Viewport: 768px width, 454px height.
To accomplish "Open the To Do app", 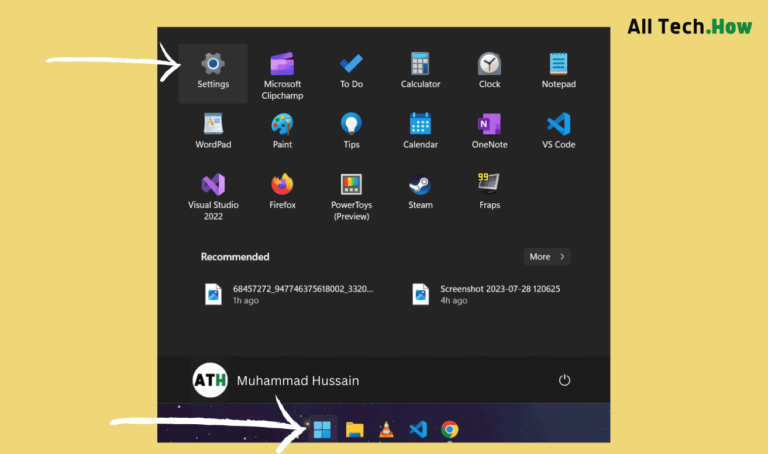I will pyautogui.click(x=351, y=71).
